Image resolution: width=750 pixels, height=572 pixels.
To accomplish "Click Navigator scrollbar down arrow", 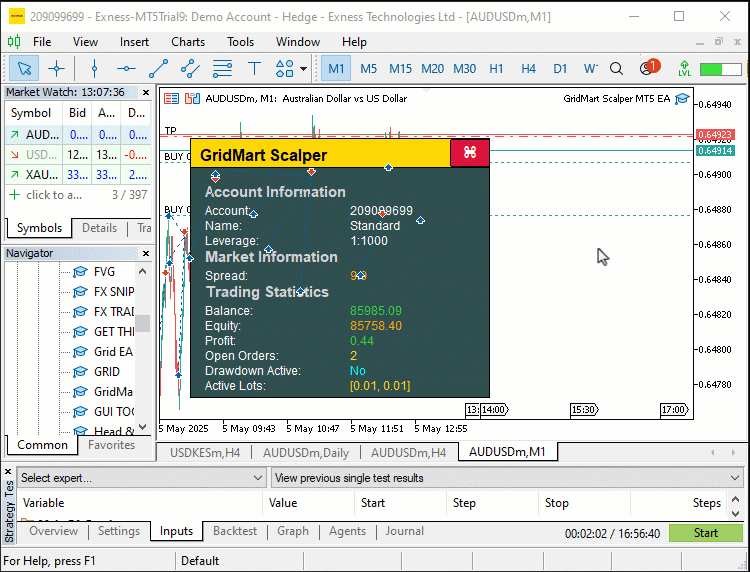I will (143, 427).
